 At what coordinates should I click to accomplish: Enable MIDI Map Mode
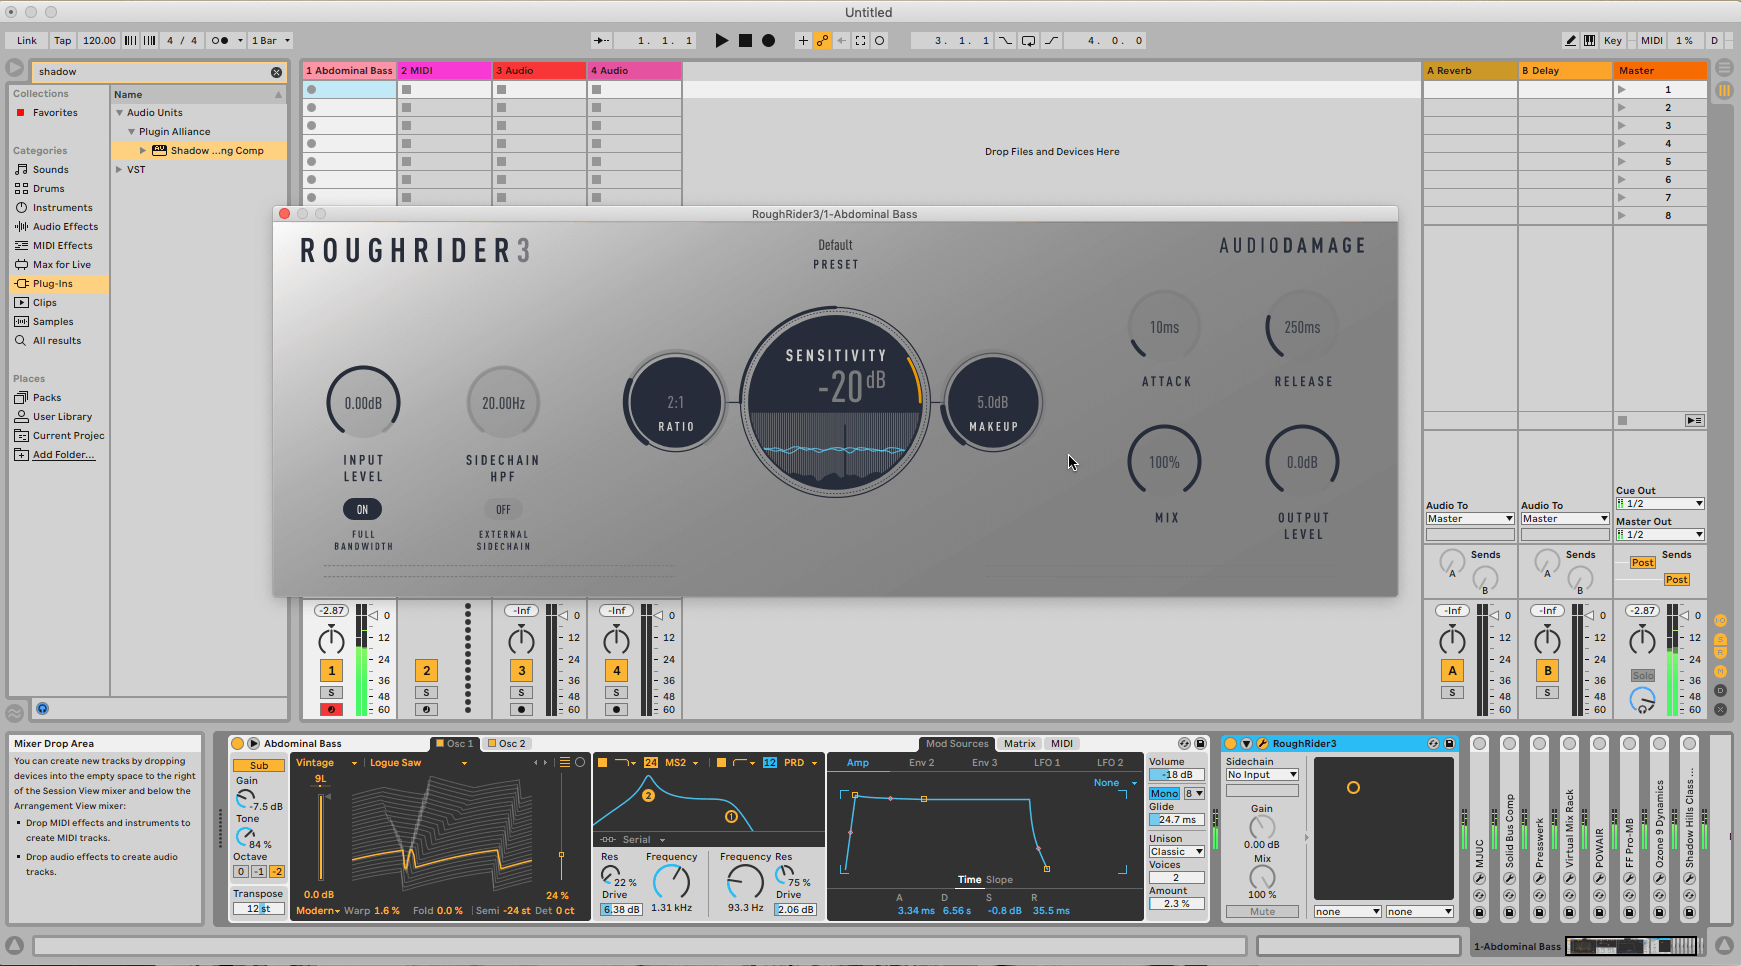[1652, 41]
